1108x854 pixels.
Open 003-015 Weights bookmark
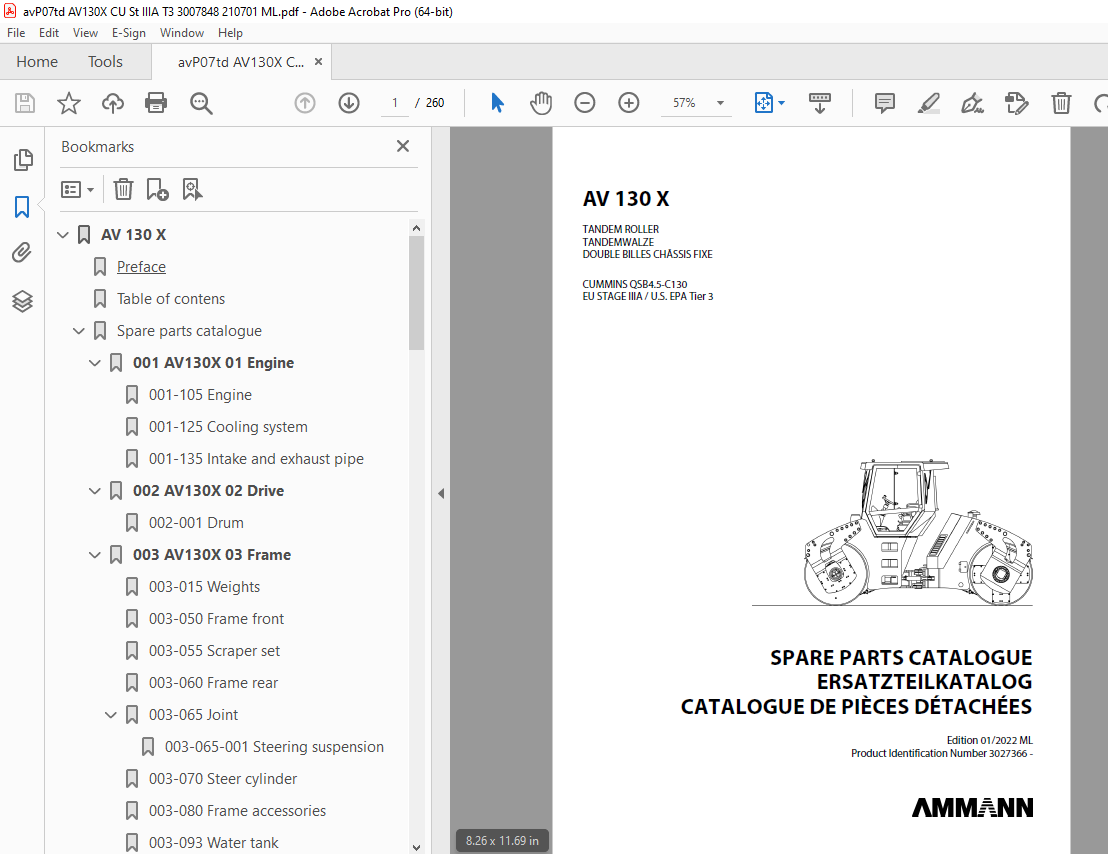204,586
